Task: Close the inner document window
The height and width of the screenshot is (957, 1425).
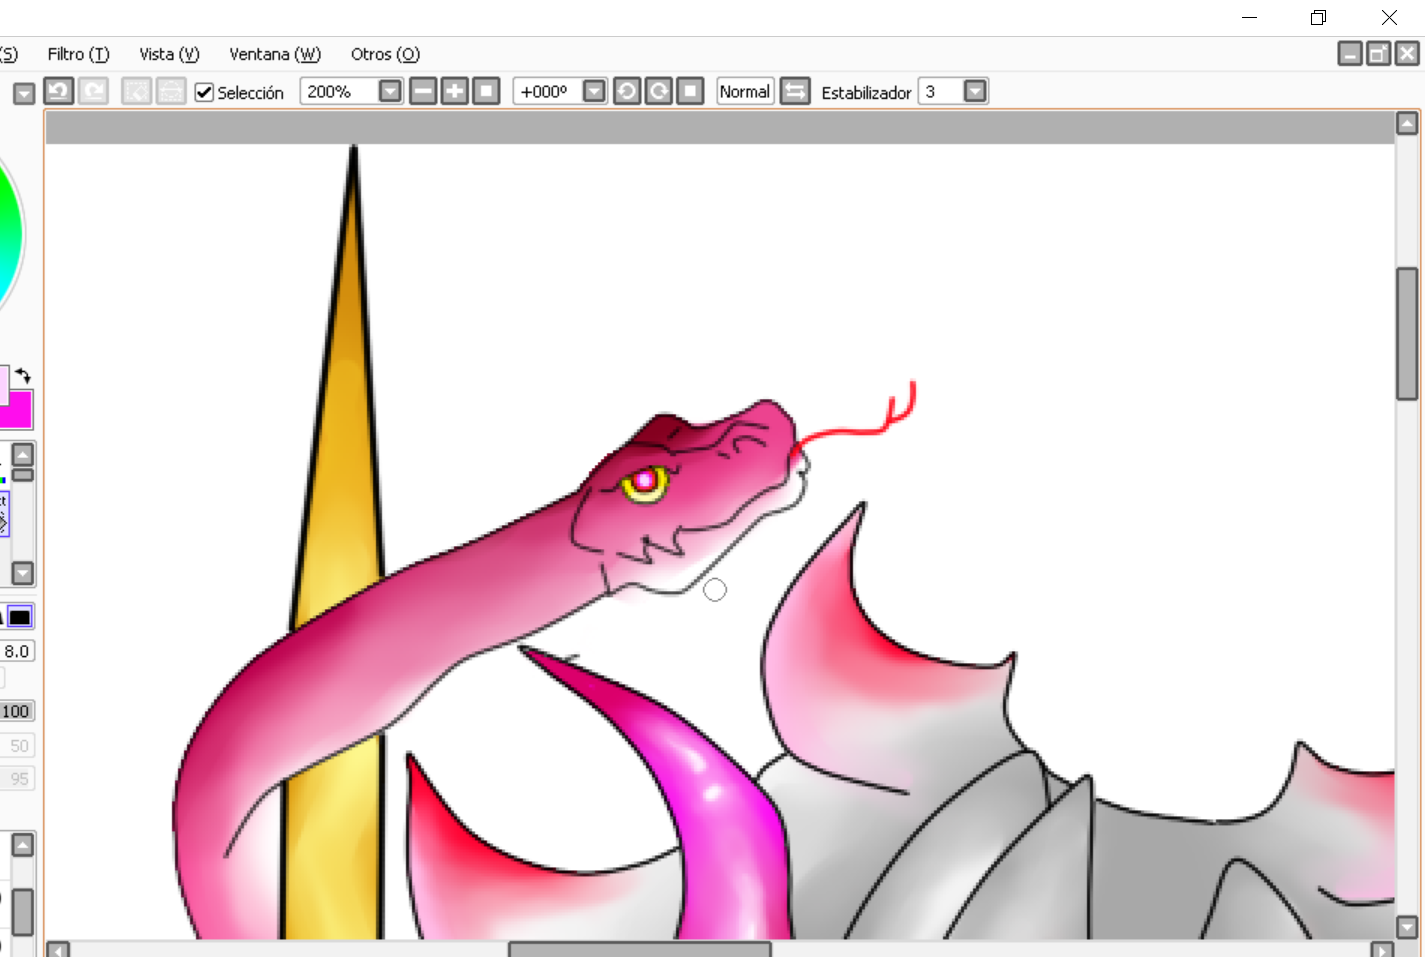Action: 1407,54
